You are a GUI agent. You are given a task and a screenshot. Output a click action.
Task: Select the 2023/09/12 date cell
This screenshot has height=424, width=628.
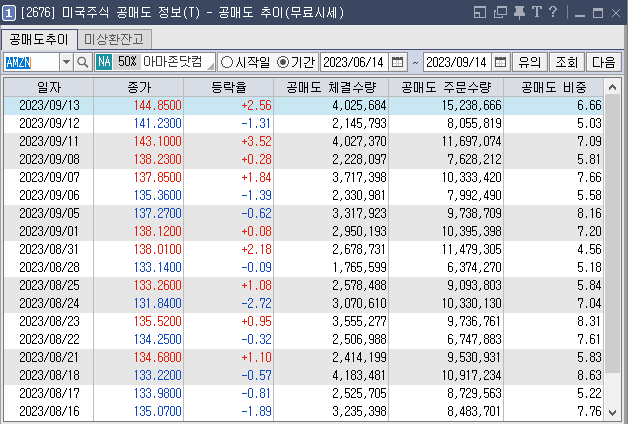(x=49, y=123)
